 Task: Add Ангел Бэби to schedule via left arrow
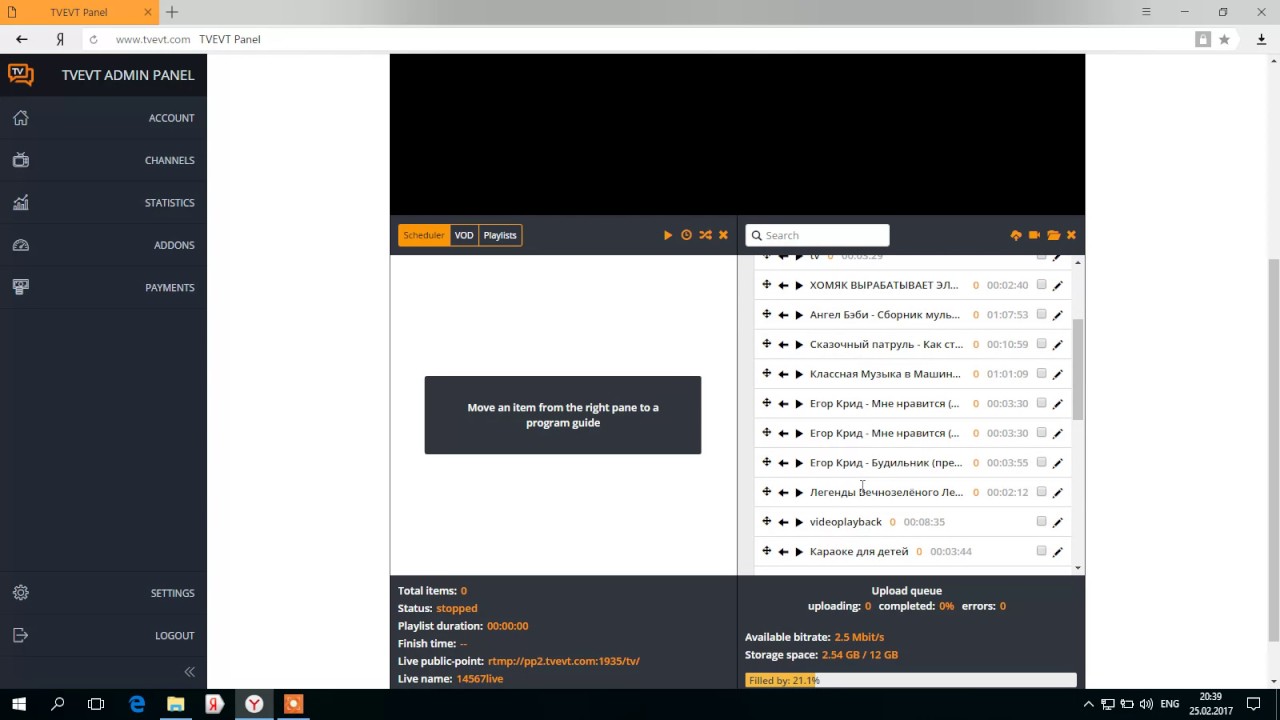click(783, 315)
